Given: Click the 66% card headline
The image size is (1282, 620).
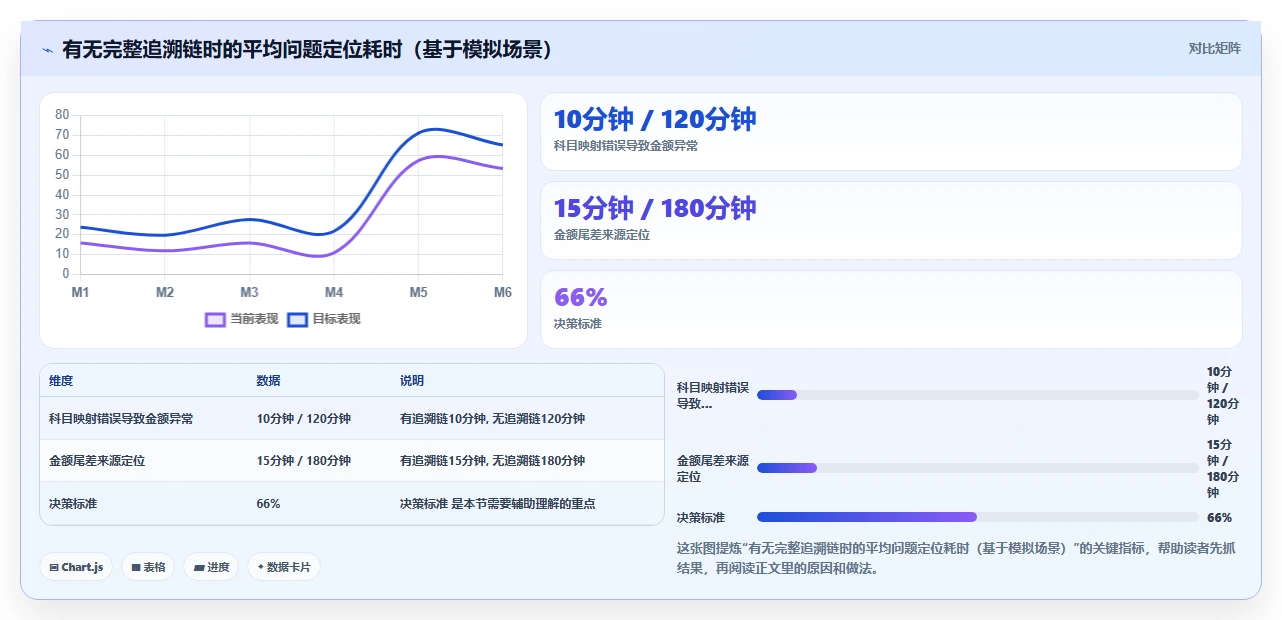Looking at the screenshot, I should [580, 297].
